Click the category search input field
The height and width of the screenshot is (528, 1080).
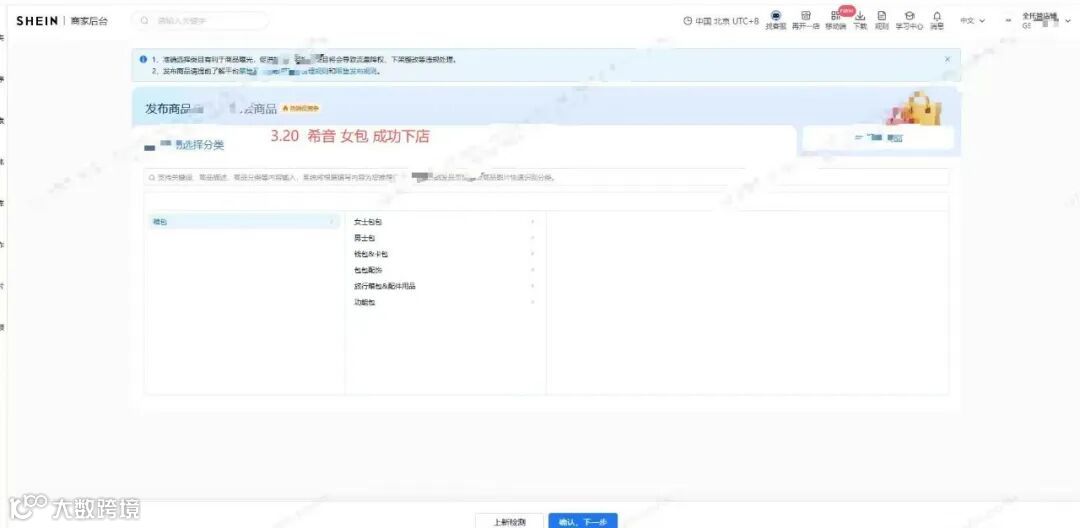click(x=546, y=177)
